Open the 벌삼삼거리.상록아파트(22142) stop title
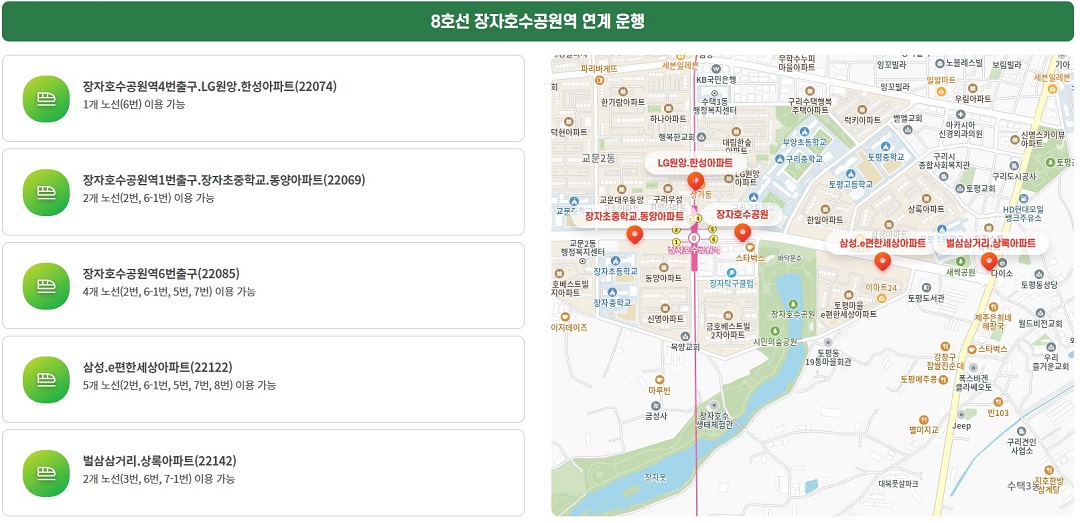The height and width of the screenshot is (523, 1080). (x=159, y=462)
